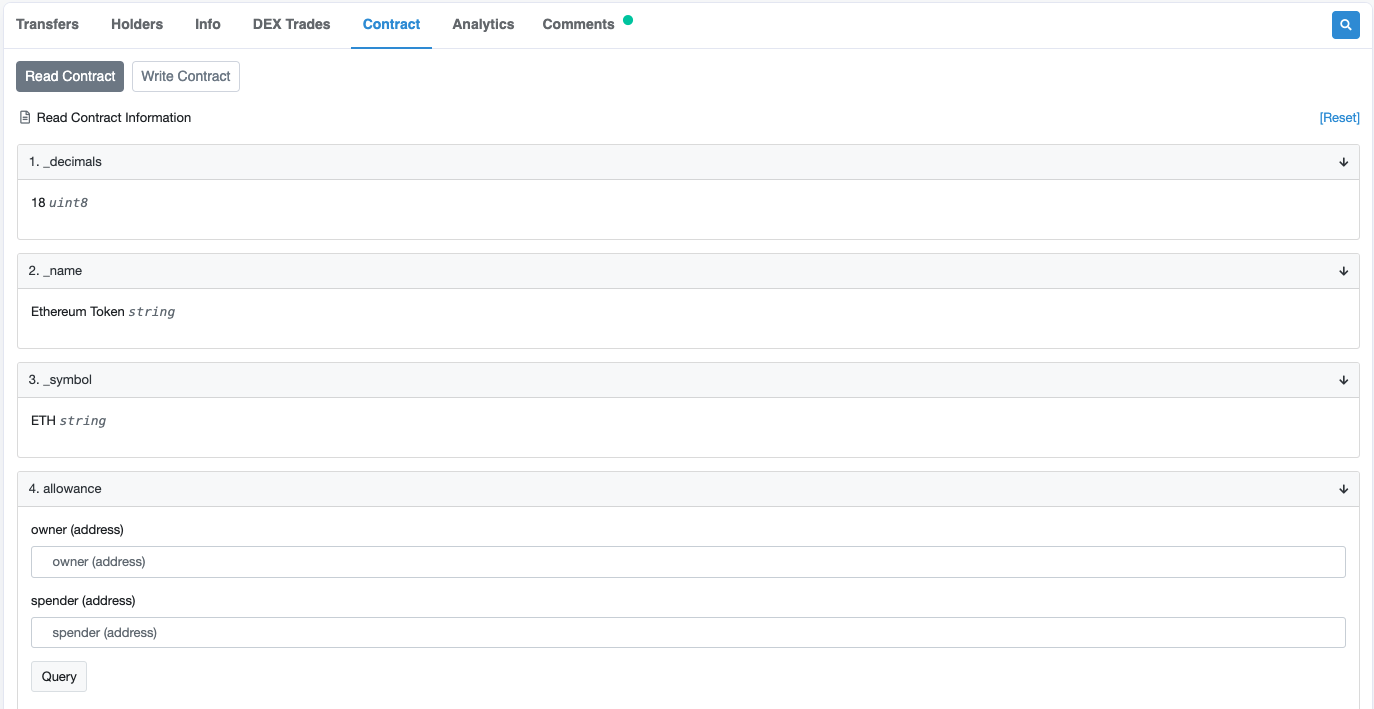
Task: Click the document icon beside Read Contract Information
Action: click(x=25, y=118)
